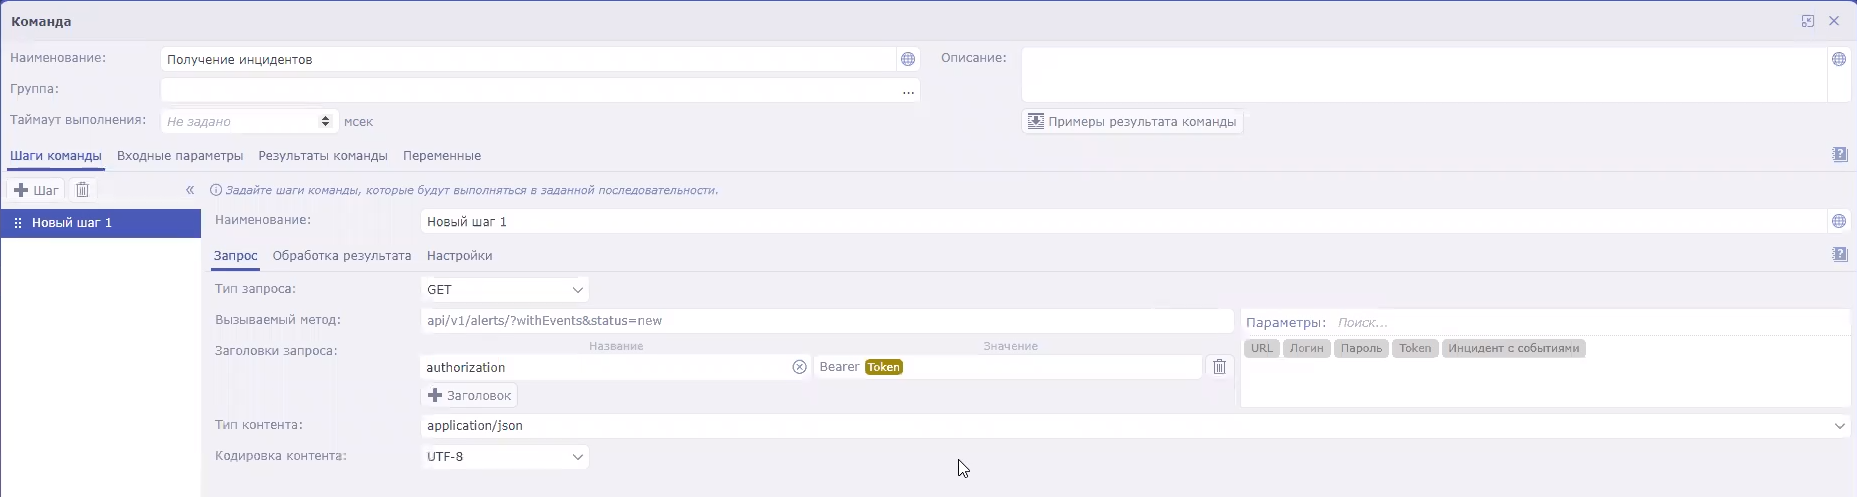This screenshot has height=497, width=1857.
Task: Click the globe icon next to Наименование field
Action: click(907, 59)
